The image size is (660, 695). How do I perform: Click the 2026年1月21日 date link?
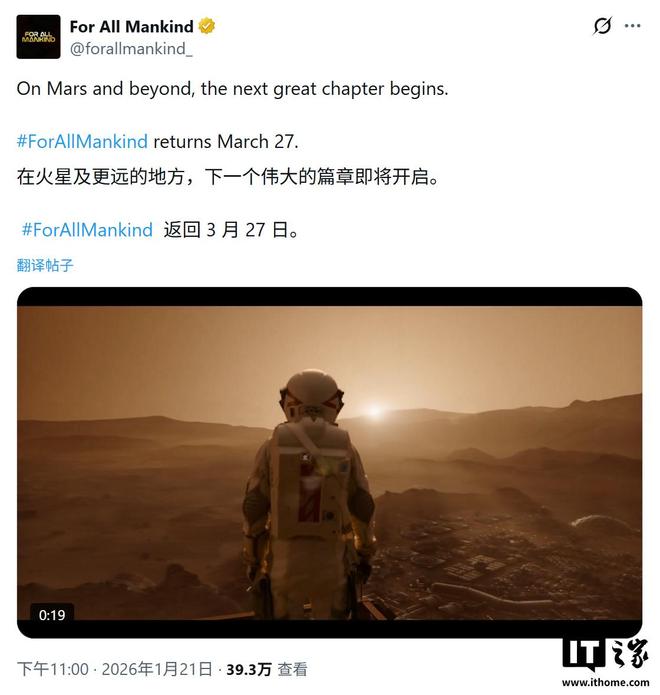[x=157, y=669]
